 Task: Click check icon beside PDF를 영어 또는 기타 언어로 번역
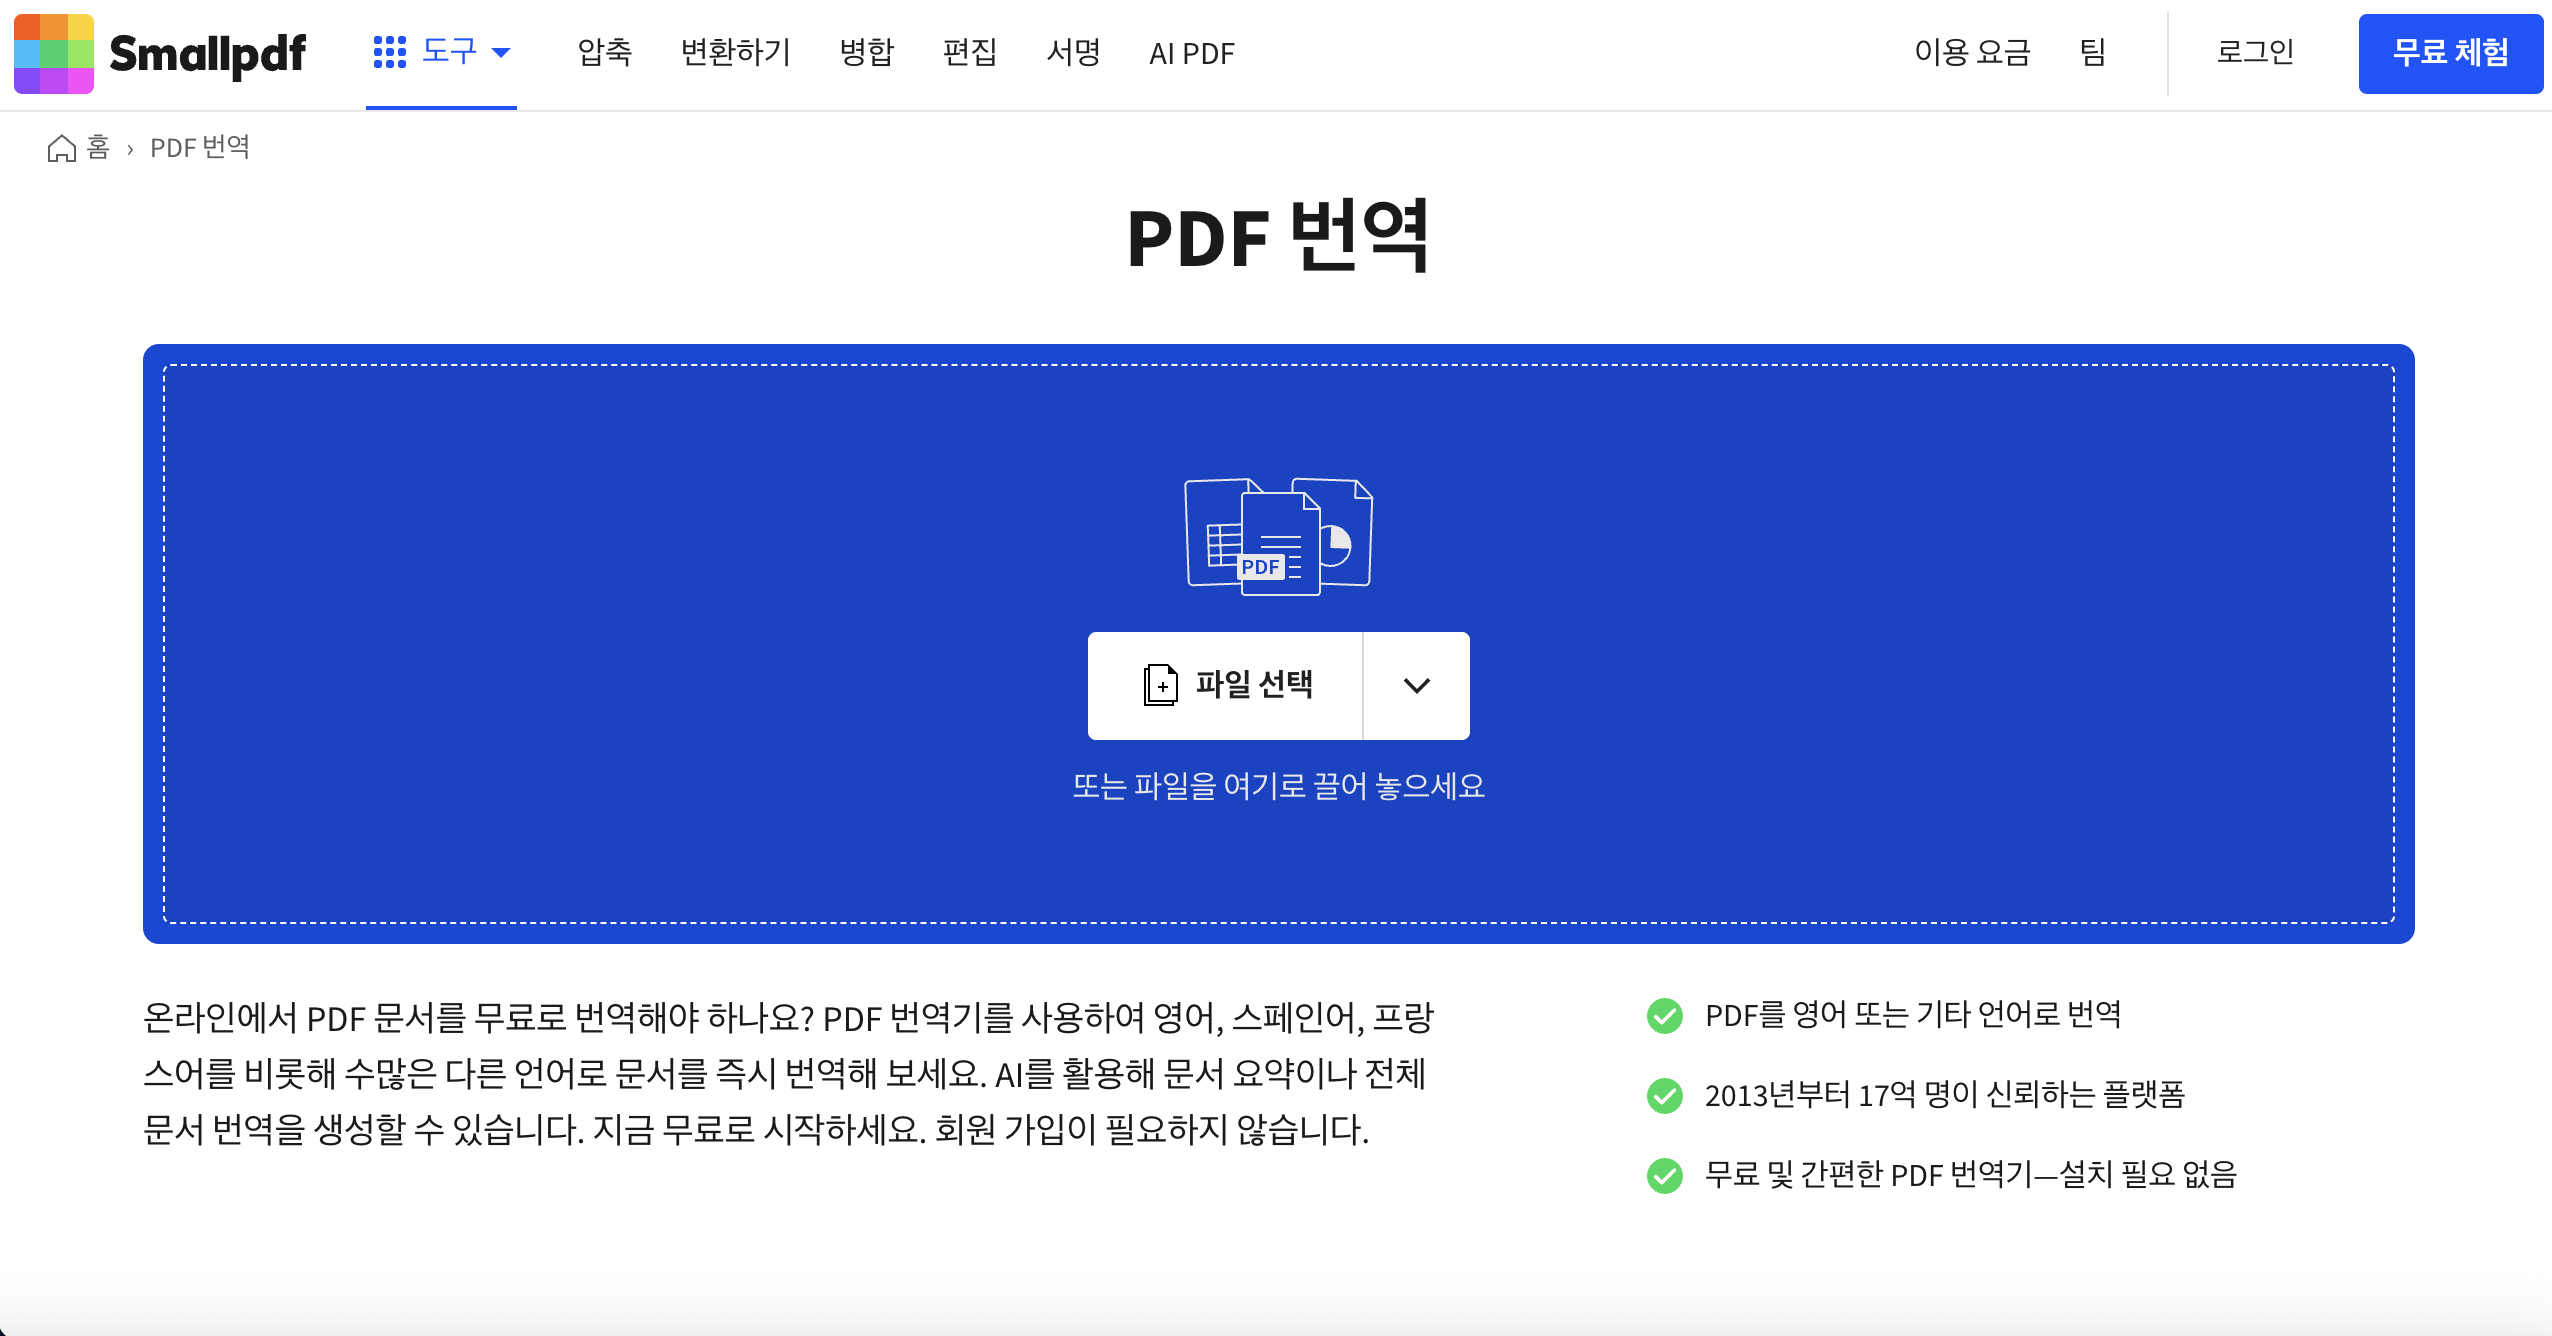[x=1665, y=1016]
